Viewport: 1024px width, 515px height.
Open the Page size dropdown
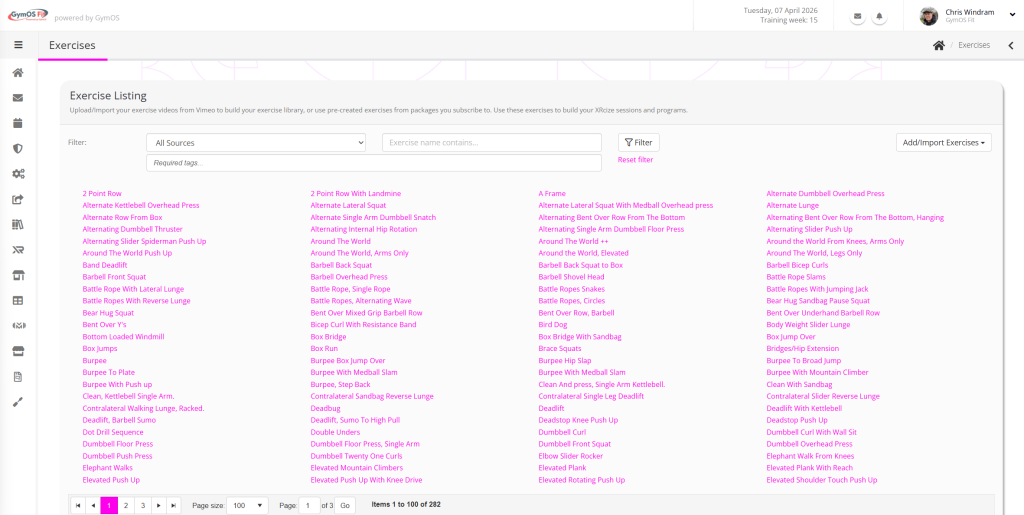[x=247, y=506]
